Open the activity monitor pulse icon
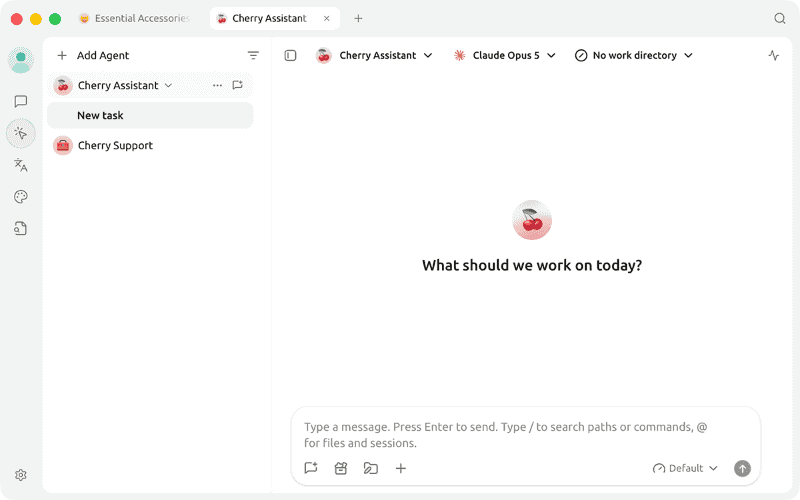This screenshot has height=500, width=800. (773, 55)
